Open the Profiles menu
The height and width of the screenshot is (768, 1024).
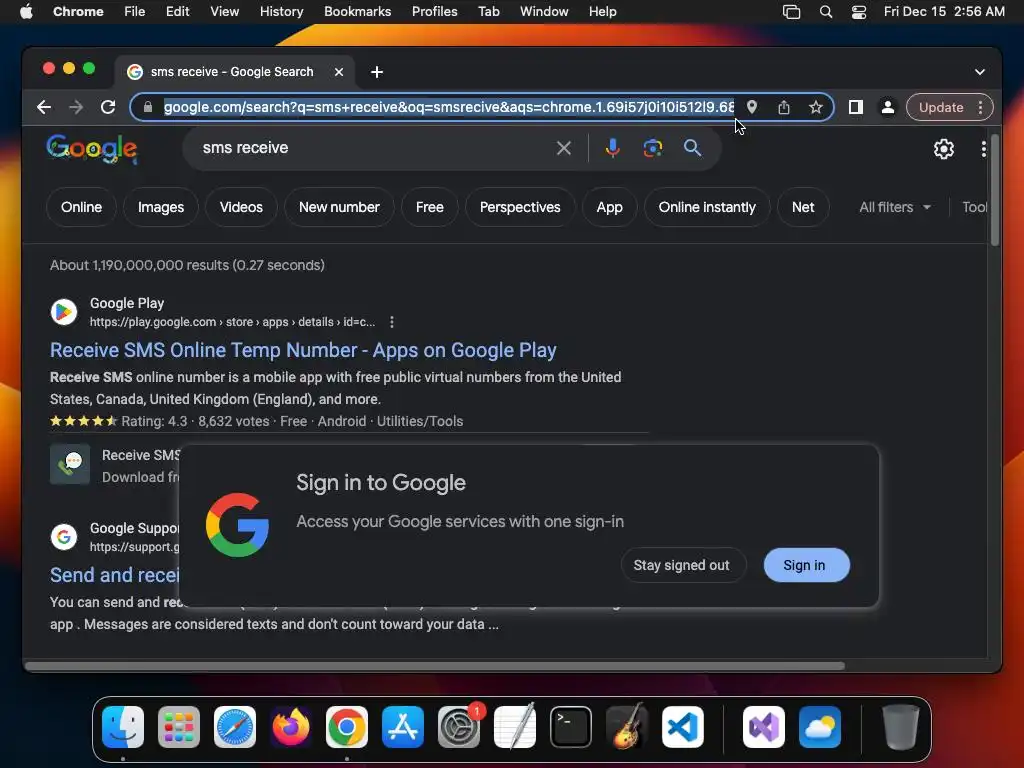434,12
